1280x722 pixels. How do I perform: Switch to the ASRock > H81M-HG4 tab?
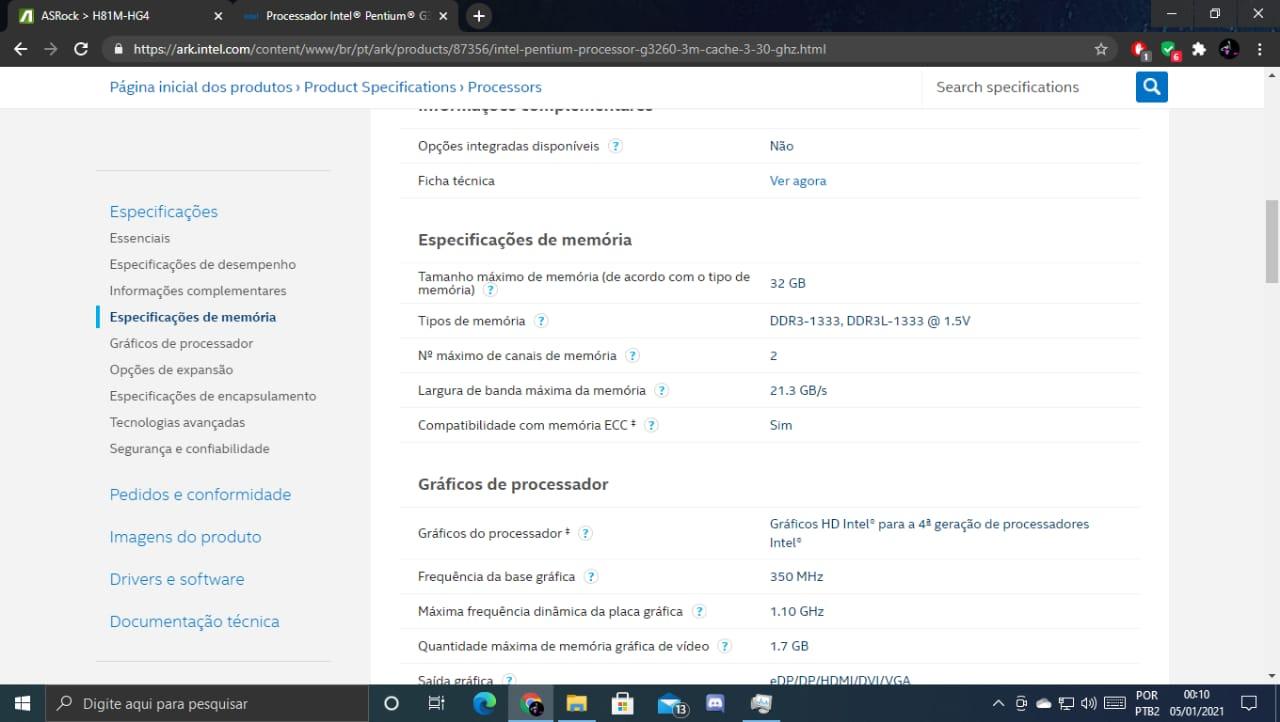(115, 16)
